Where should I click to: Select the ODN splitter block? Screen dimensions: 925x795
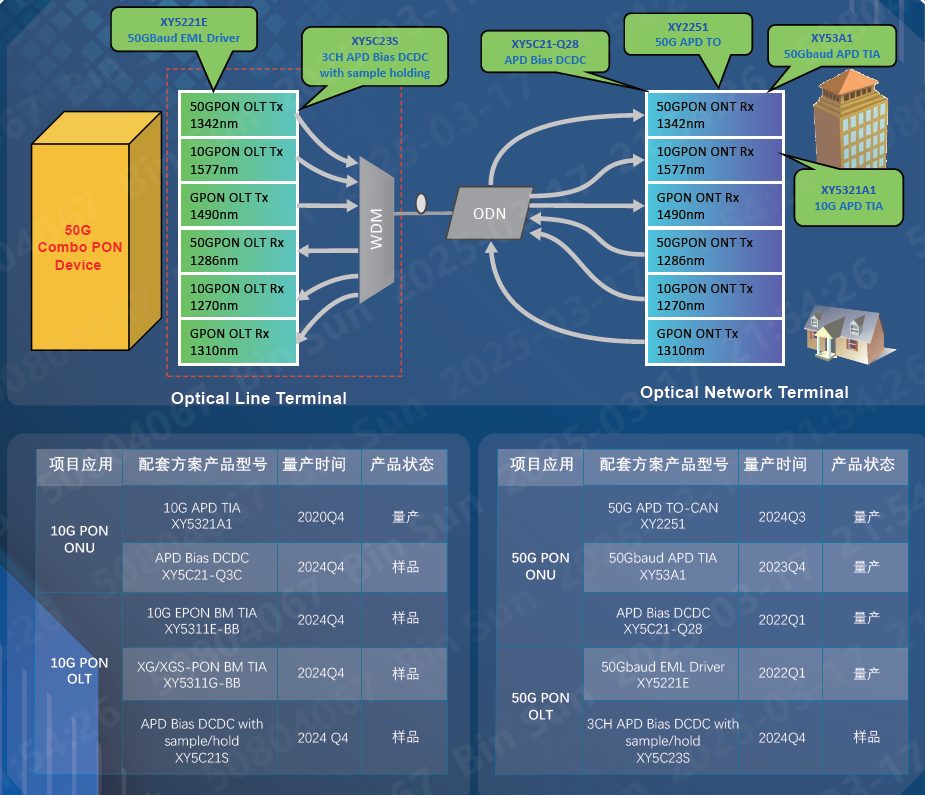(x=489, y=213)
